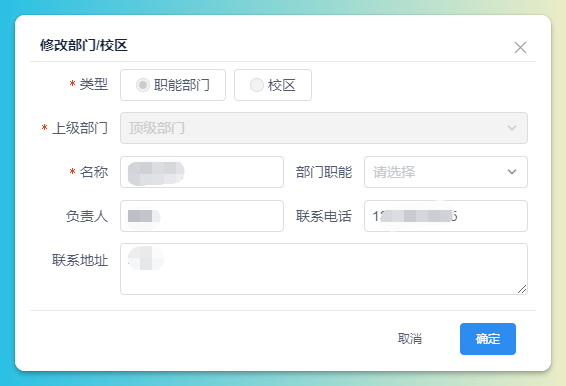Click into the 联系电话 input field
Screen dimensions: 566x386
(446, 216)
